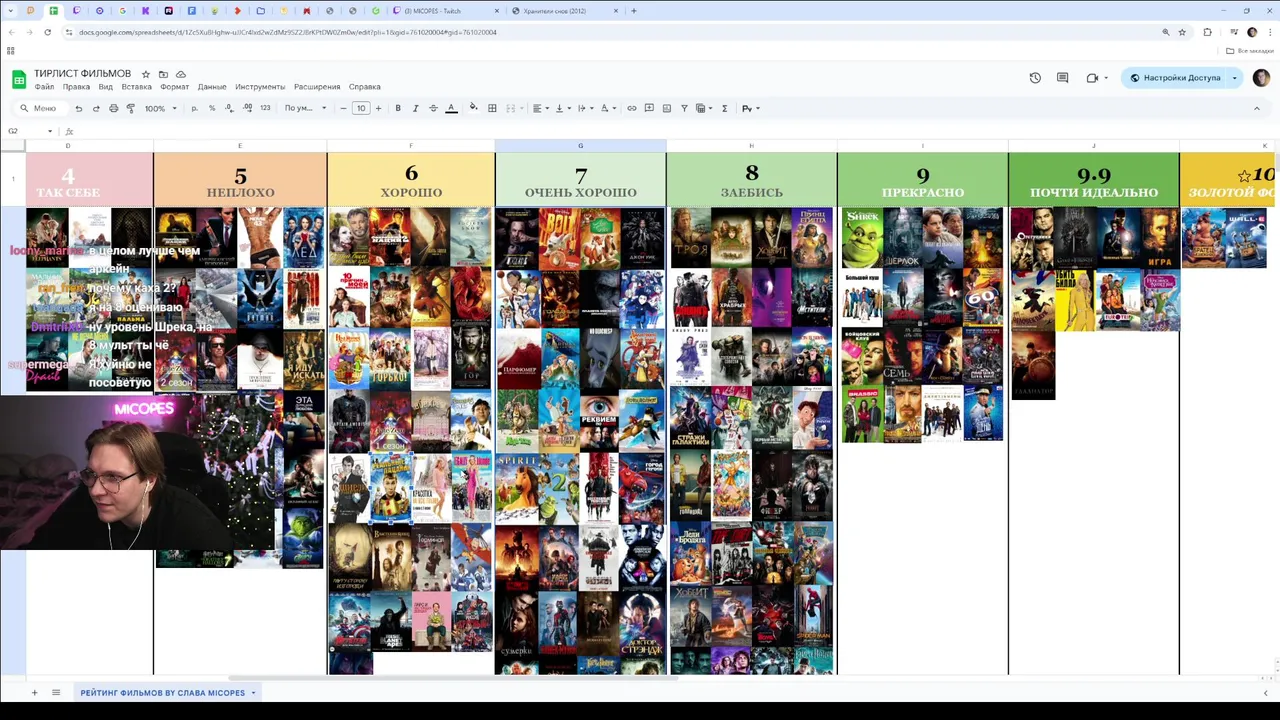Click the 7 ОЧЕНЬ ХОРОШО header cell
The height and width of the screenshot is (720, 1280).
[580, 180]
